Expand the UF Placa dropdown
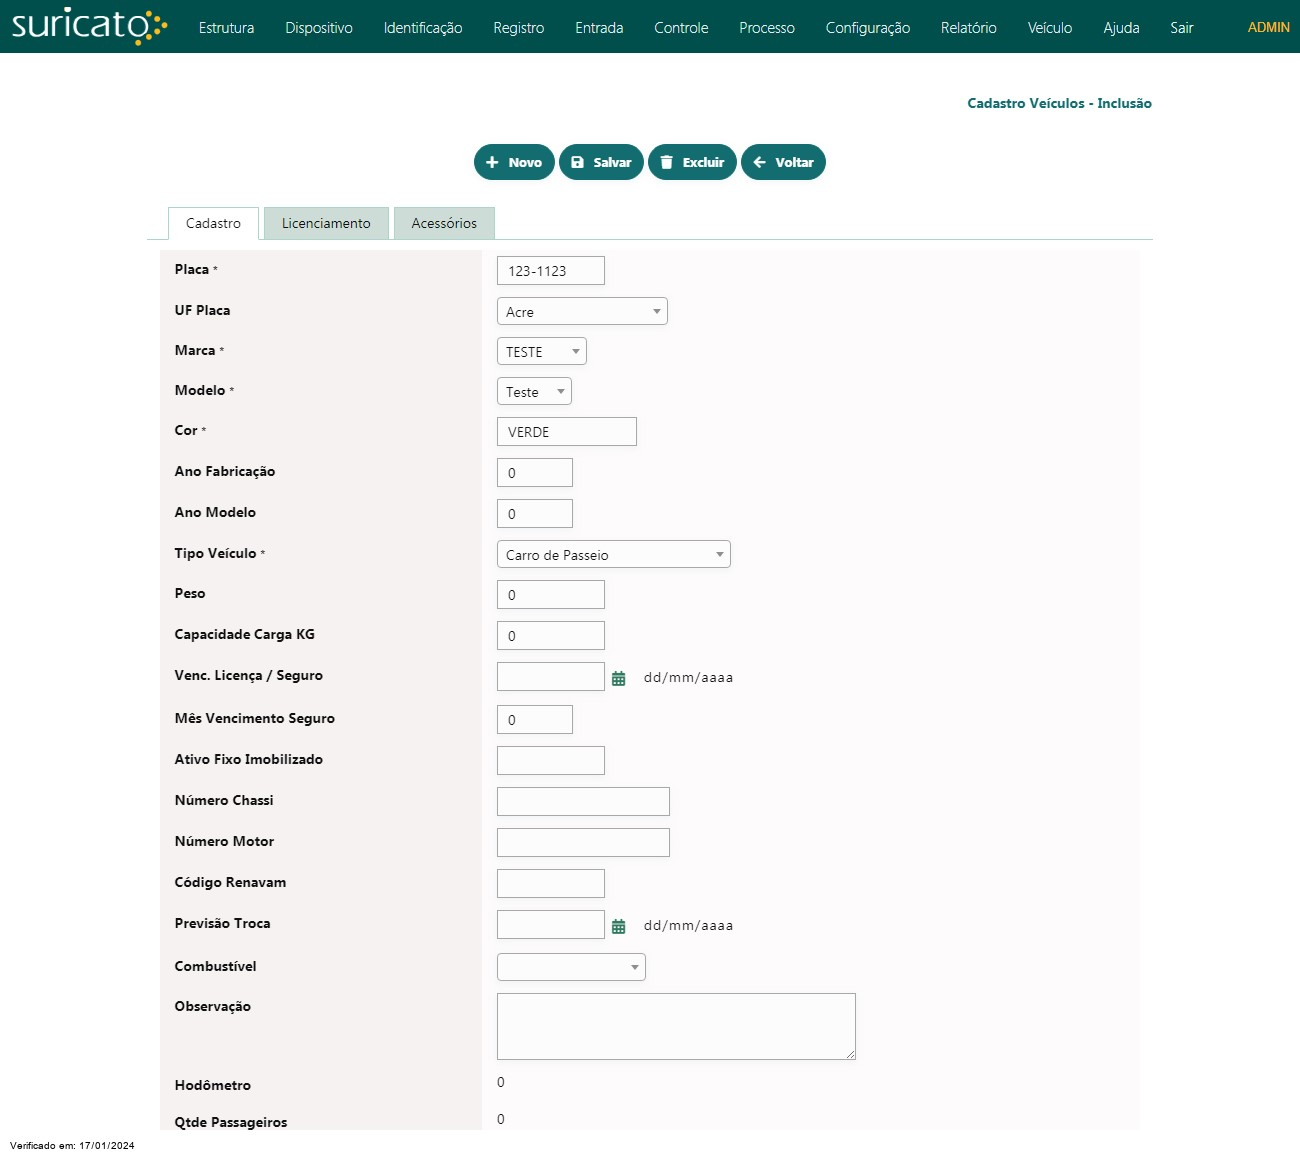 pyautogui.click(x=581, y=312)
